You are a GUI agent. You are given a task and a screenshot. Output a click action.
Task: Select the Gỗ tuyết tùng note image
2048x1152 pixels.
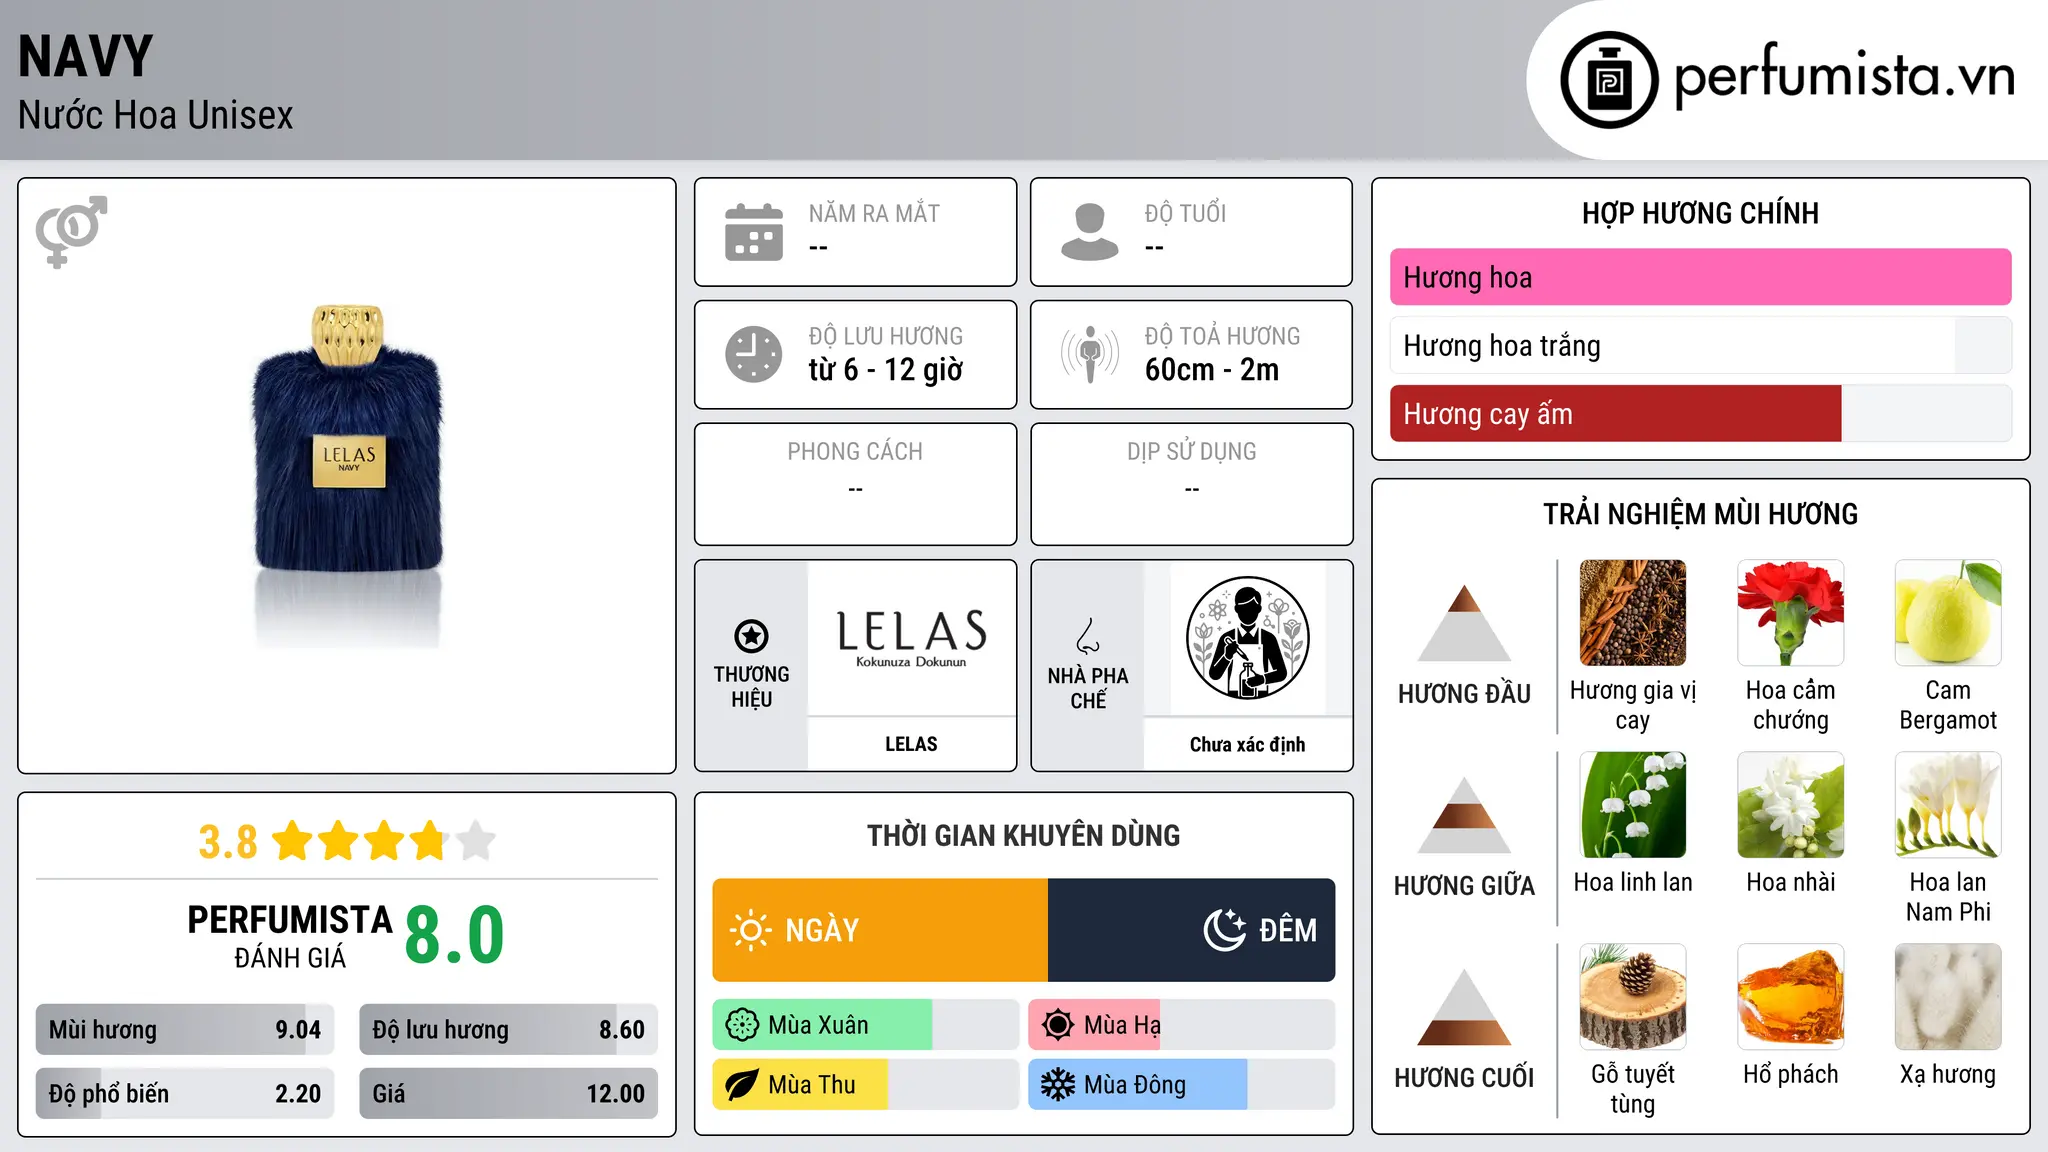click(x=1633, y=997)
